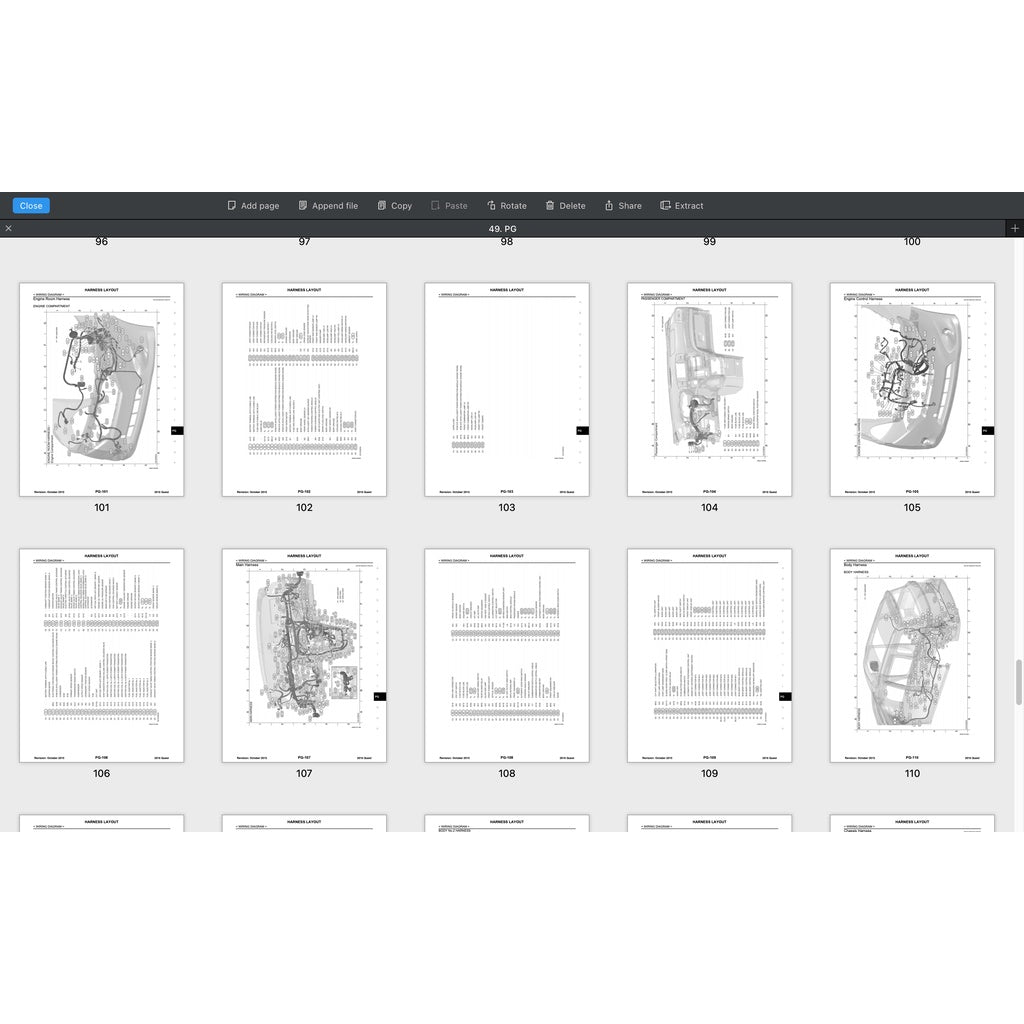
Task: Click the Share icon
Action: (609, 206)
